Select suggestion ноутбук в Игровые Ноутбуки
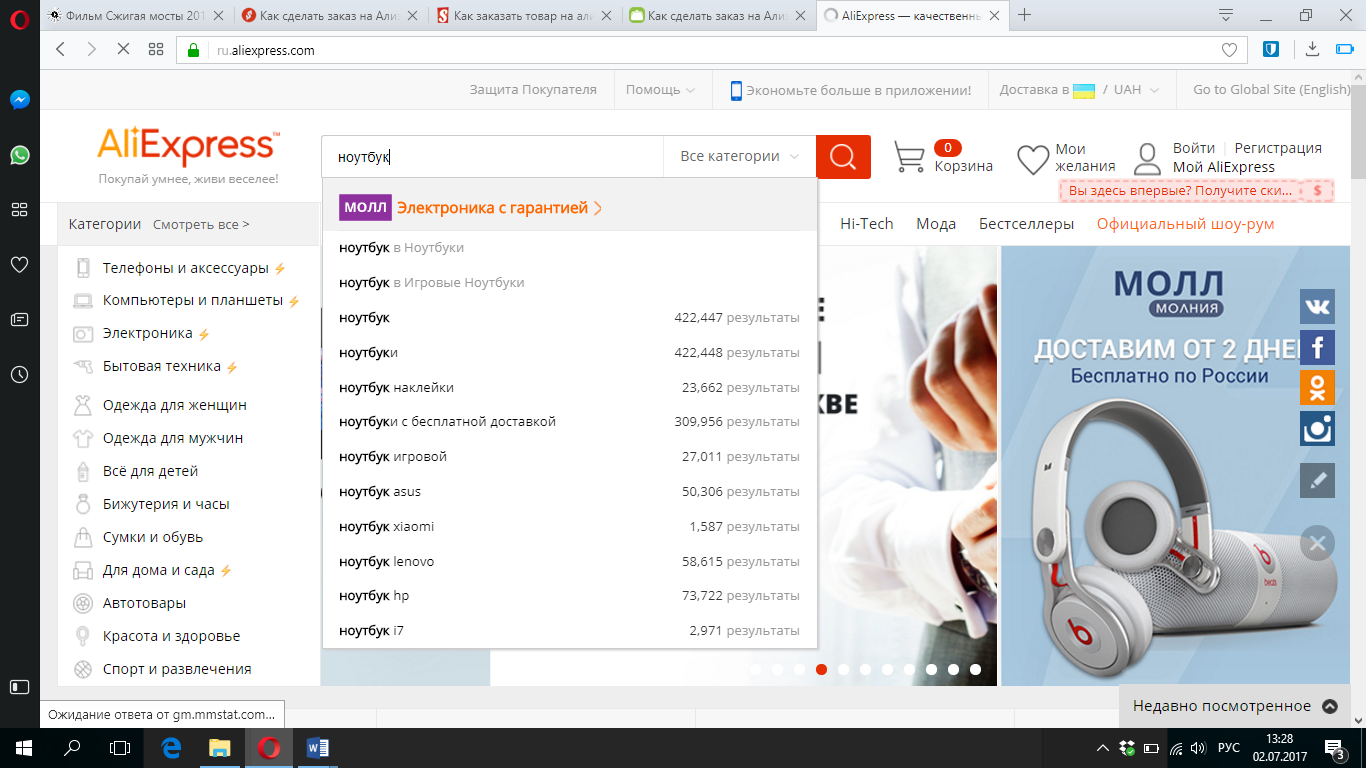This screenshot has height=768, width=1366. tap(570, 282)
